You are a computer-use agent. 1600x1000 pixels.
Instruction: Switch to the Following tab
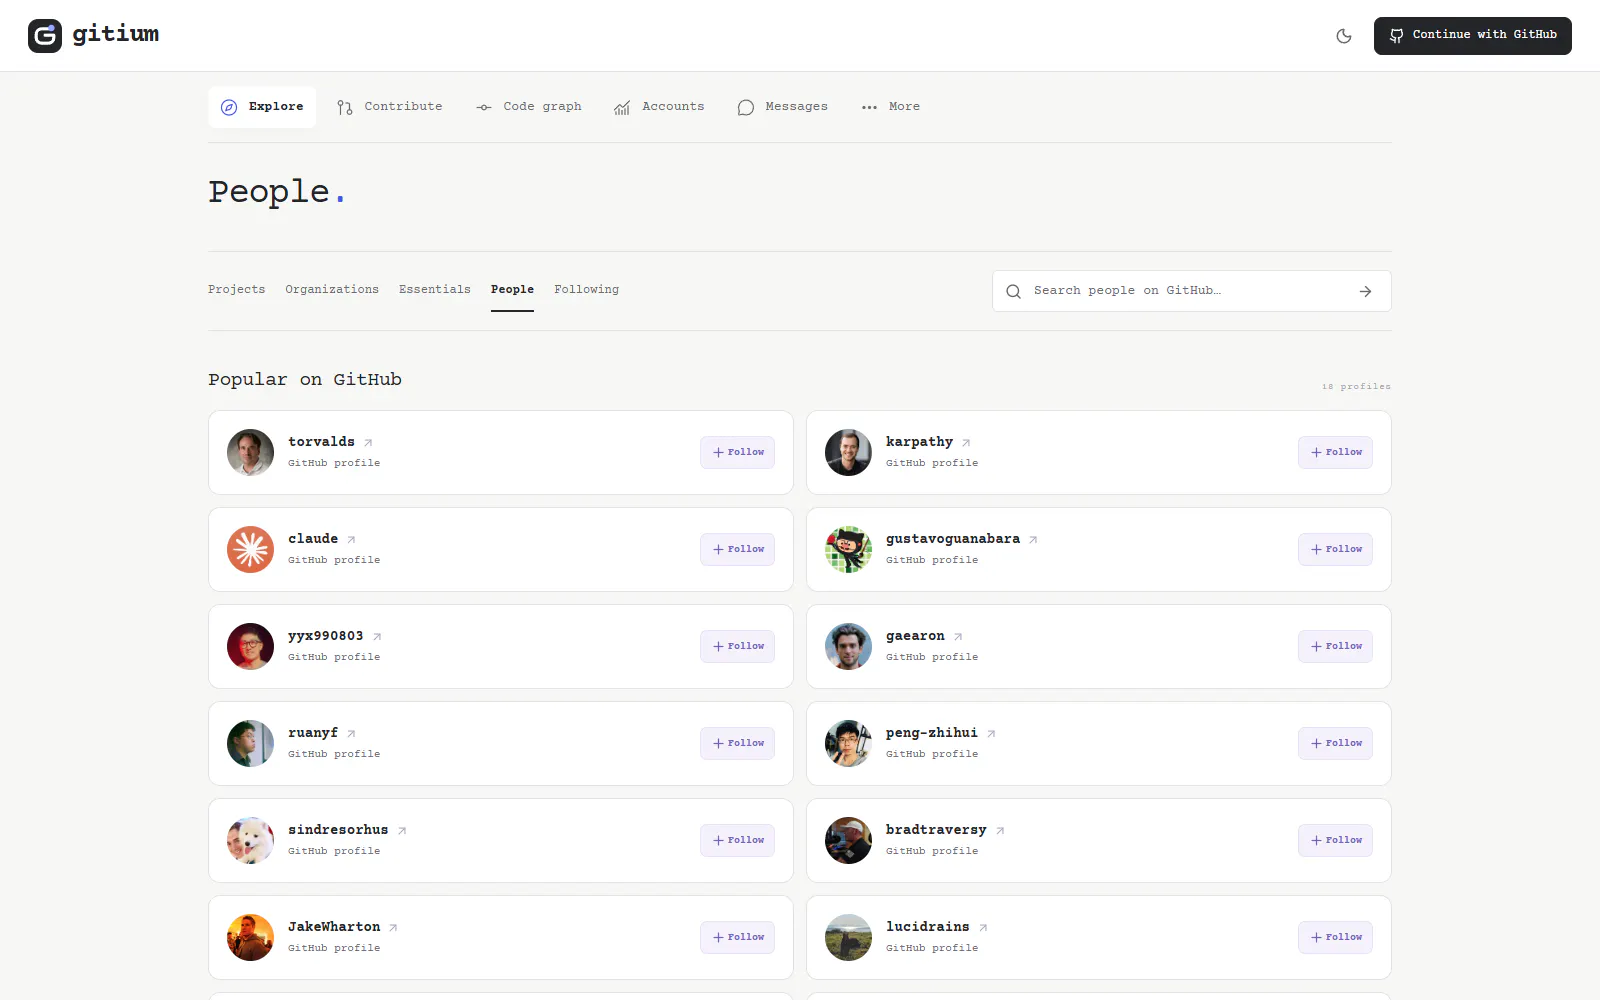(x=587, y=290)
